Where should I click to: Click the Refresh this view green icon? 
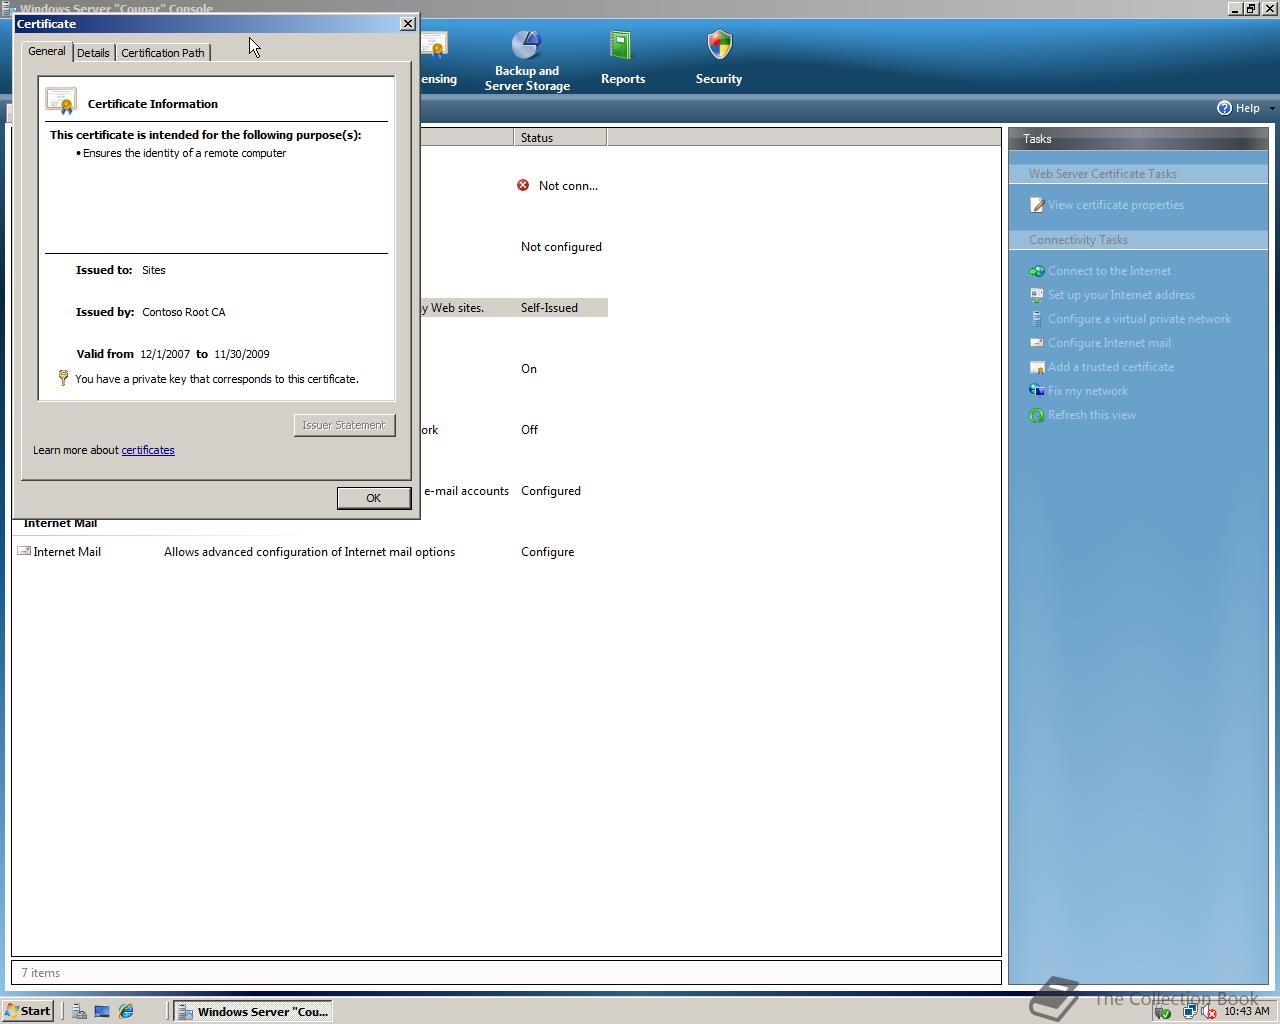click(x=1037, y=415)
